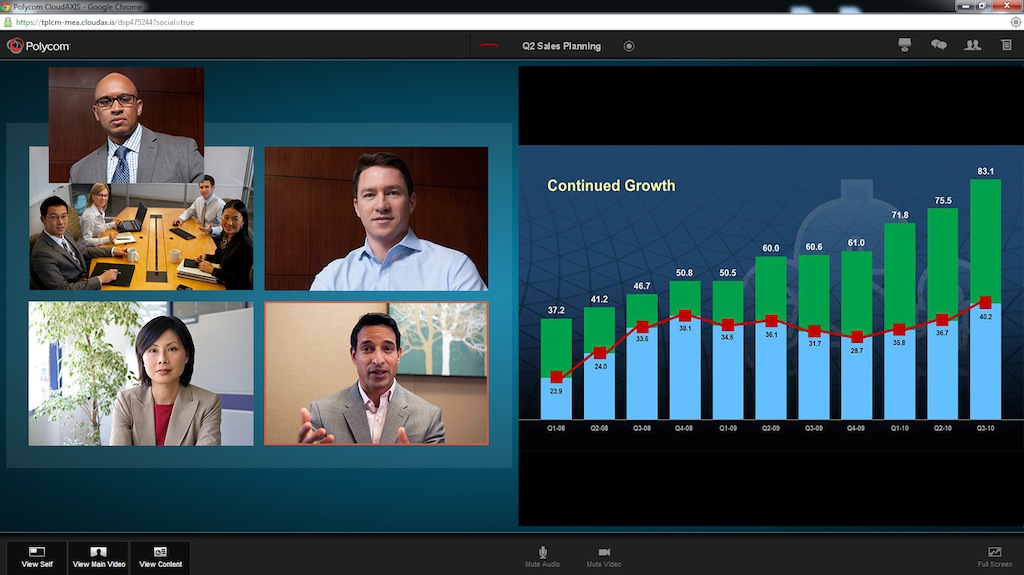Open the content sharing monitor icon
This screenshot has width=1024, height=575.
click(905, 45)
